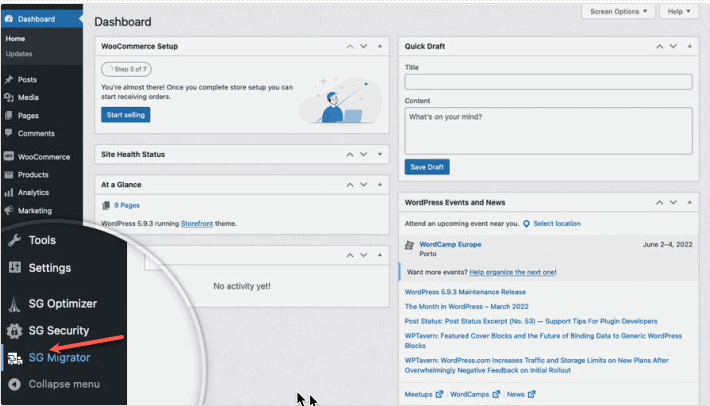This screenshot has height=406, width=710.
Task: Click the WooCommerce logo icon
Action: (x=9, y=157)
